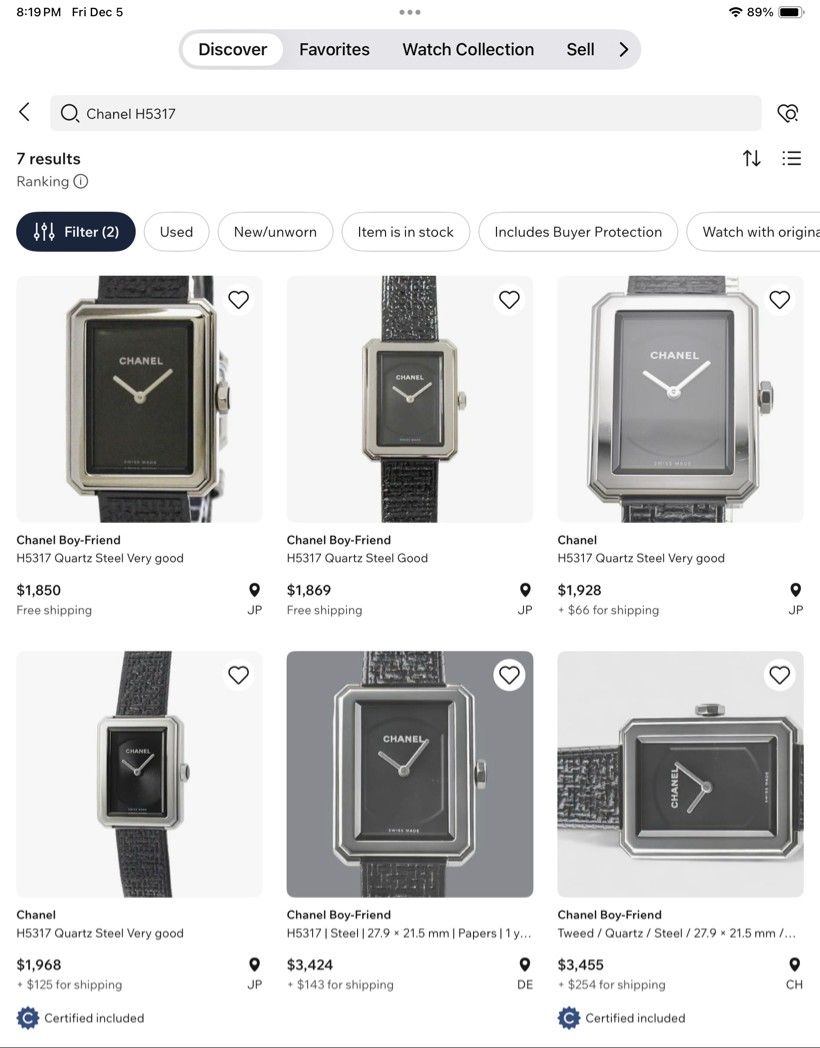Open the three-dot multitasking menu at top

click(x=410, y=12)
